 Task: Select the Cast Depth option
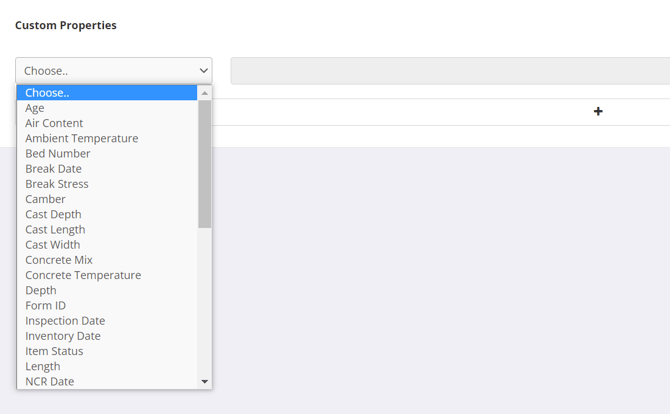coord(53,214)
